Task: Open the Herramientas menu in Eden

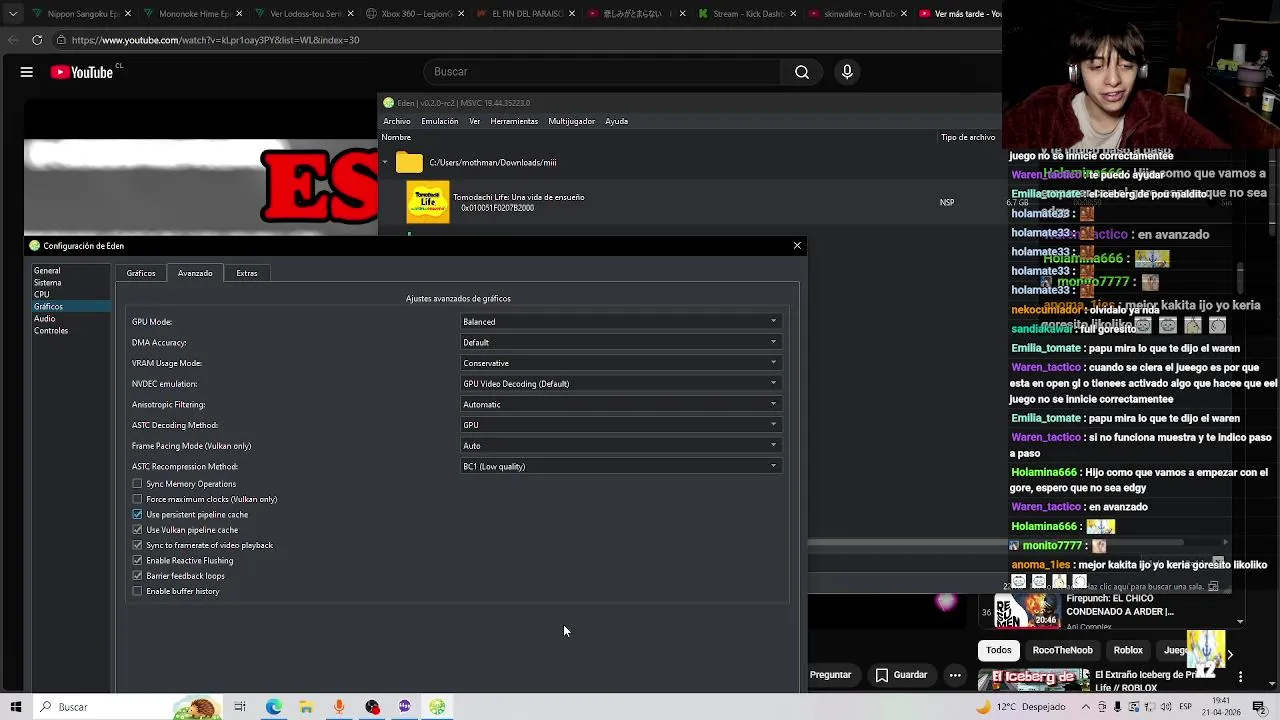Action: click(515, 121)
